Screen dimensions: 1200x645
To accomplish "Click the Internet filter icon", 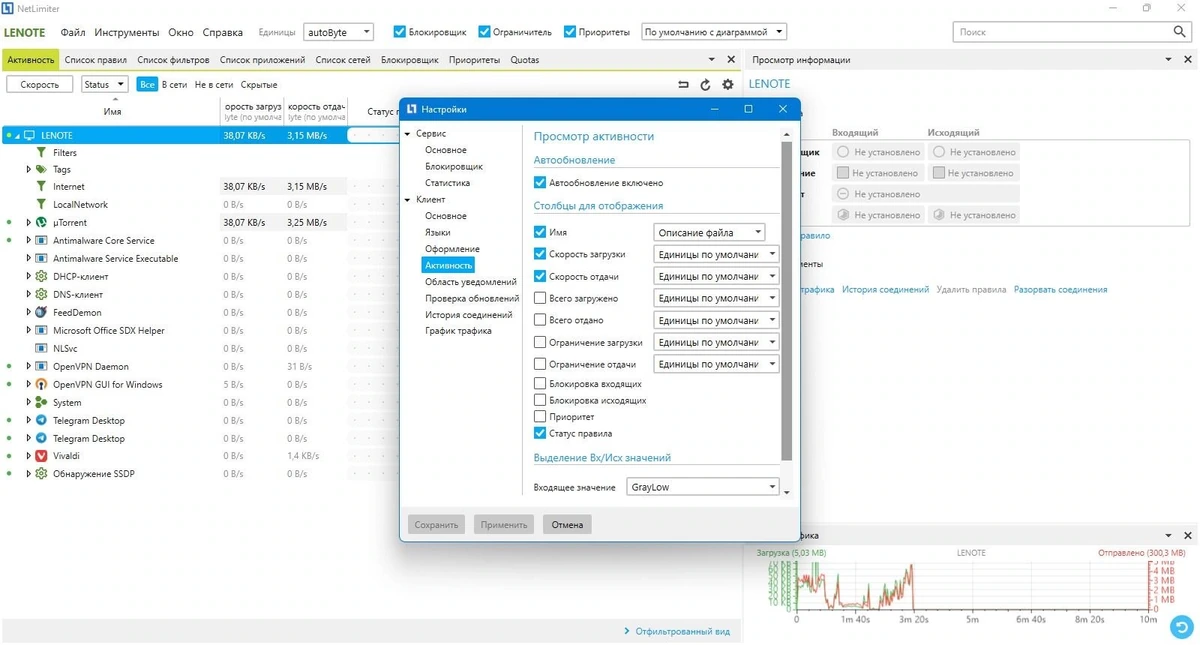I will coord(41,187).
